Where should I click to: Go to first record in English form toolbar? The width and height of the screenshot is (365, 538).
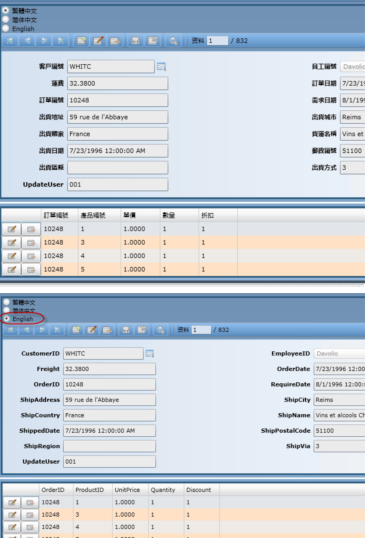tap(10, 330)
